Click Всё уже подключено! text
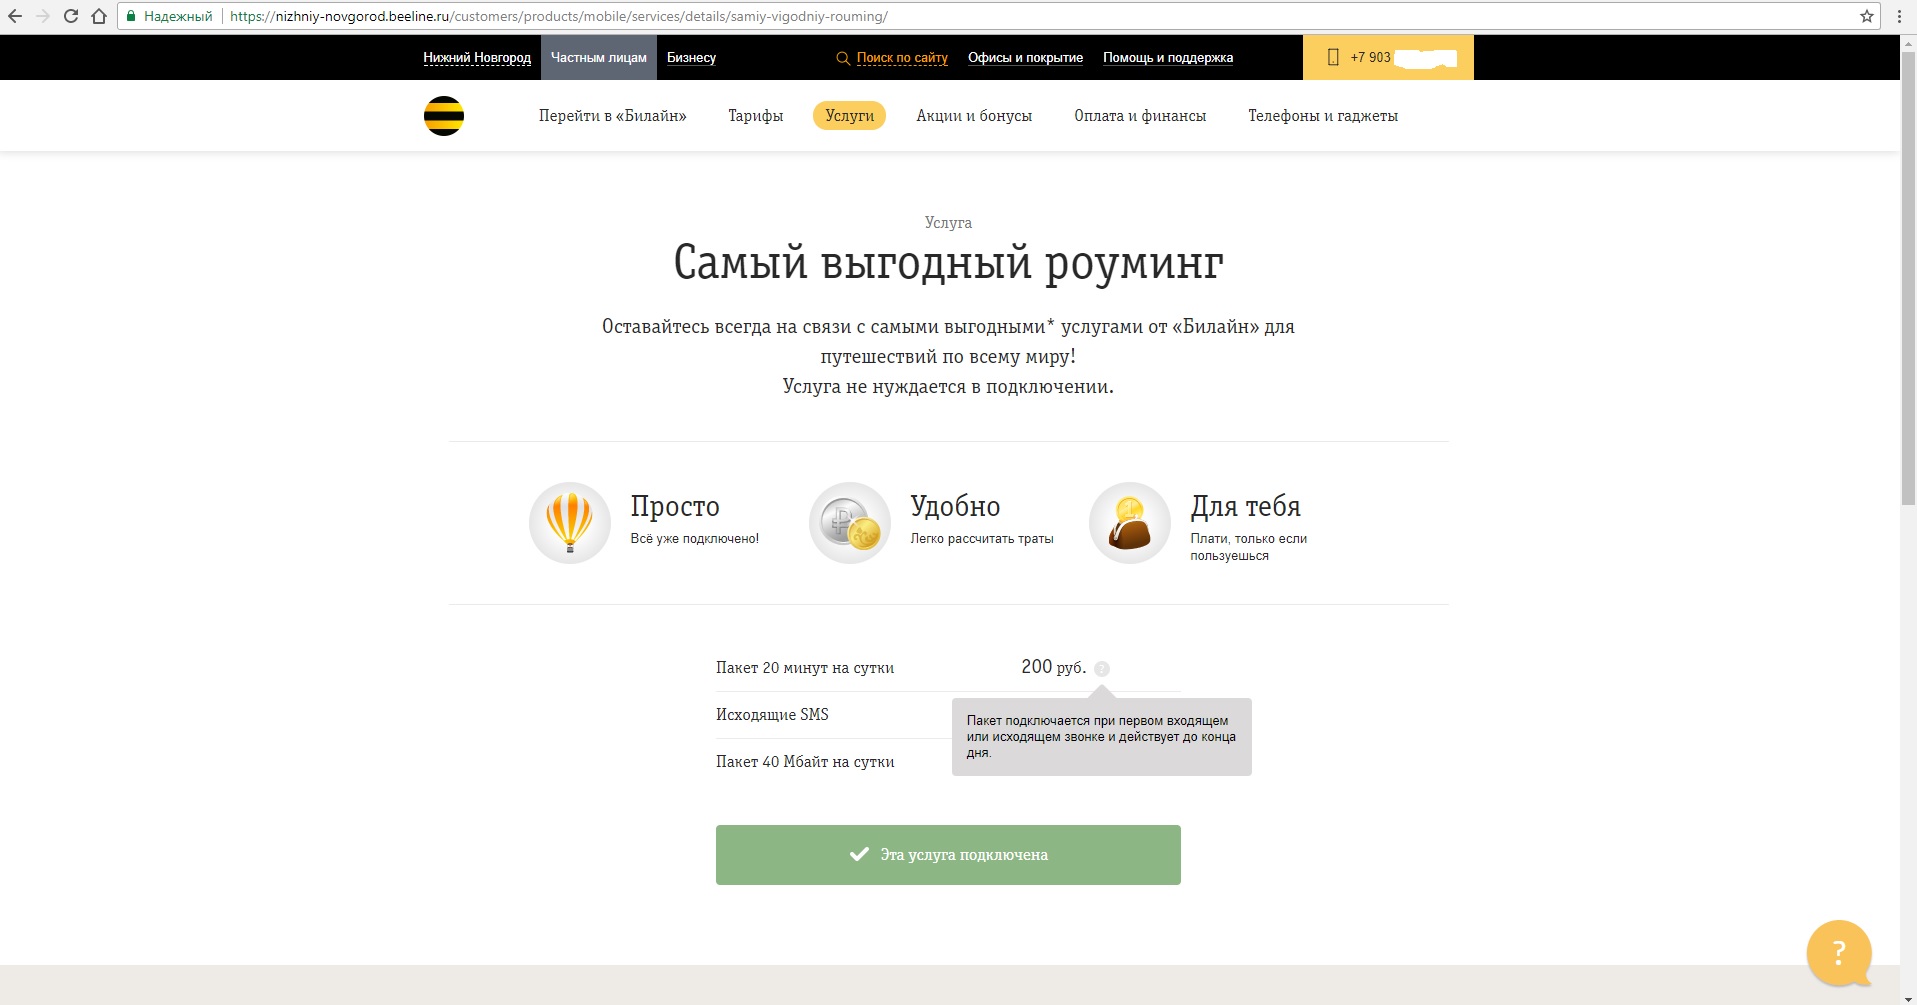The width and height of the screenshot is (1917, 1005). 695,539
